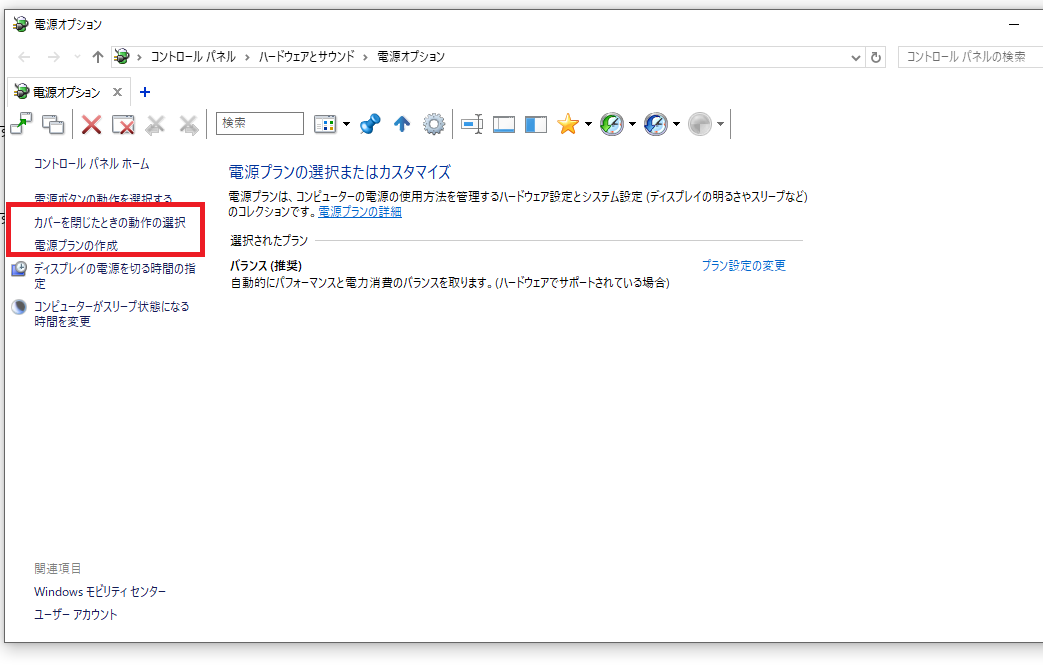
Task: Click the green-arrow recent history clock icon
Action: (x=611, y=124)
